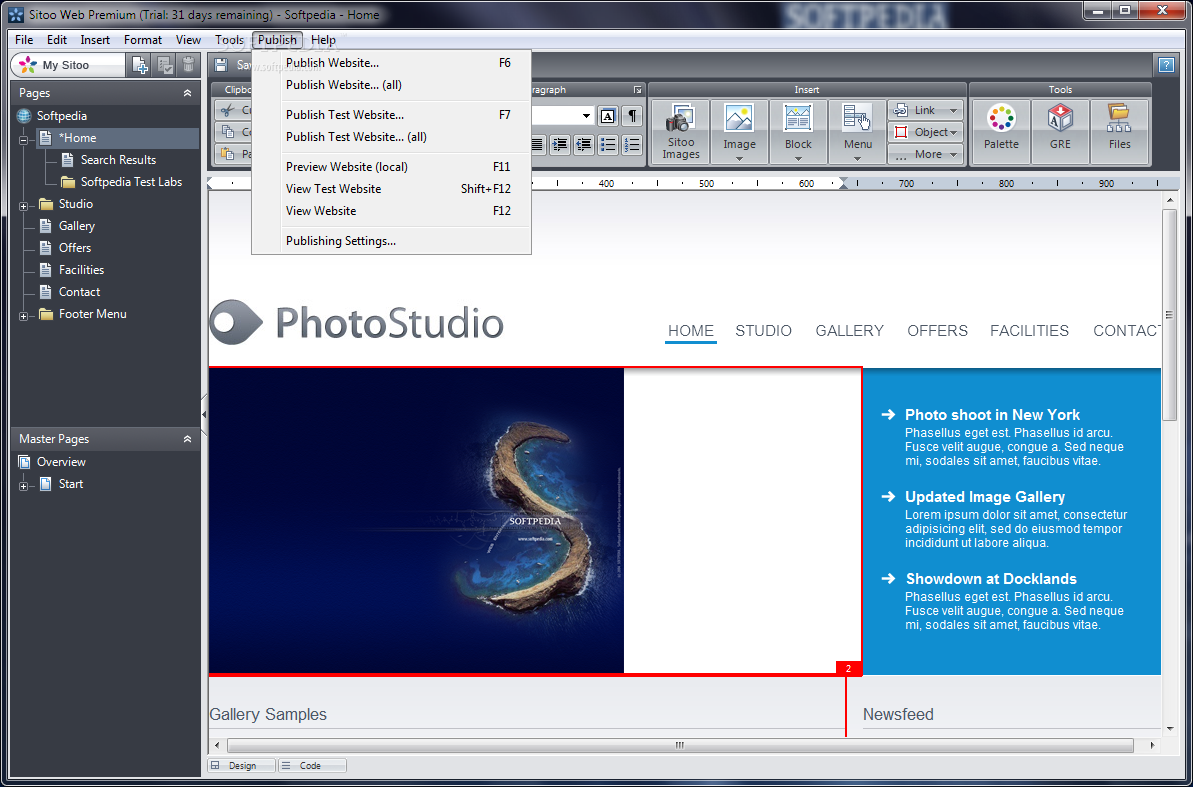The width and height of the screenshot is (1193, 787).
Task: Click the My Sitoo button
Action: click(x=68, y=65)
